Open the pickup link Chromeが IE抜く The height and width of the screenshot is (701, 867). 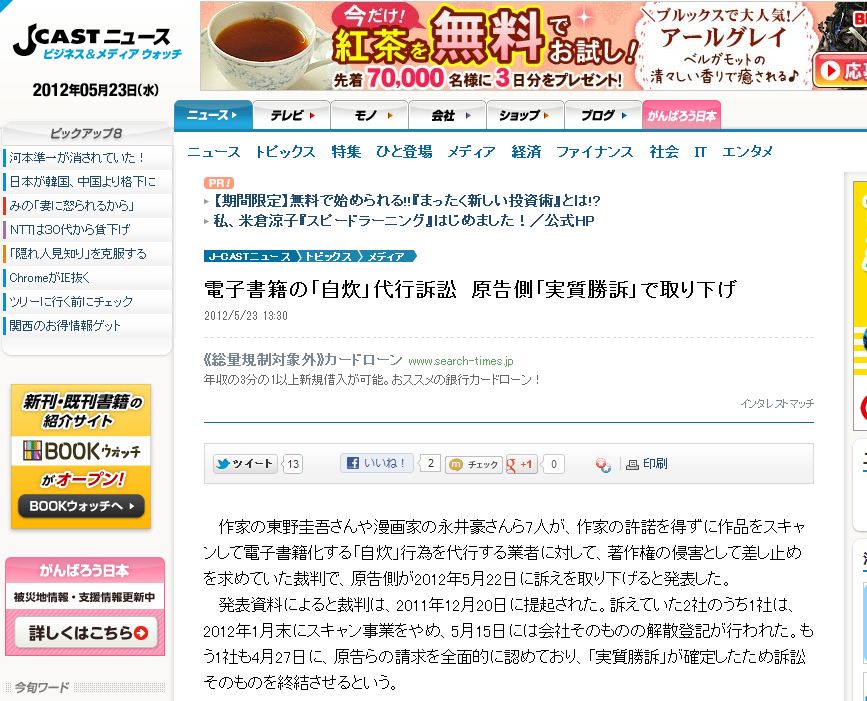pyautogui.click(x=50, y=278)
